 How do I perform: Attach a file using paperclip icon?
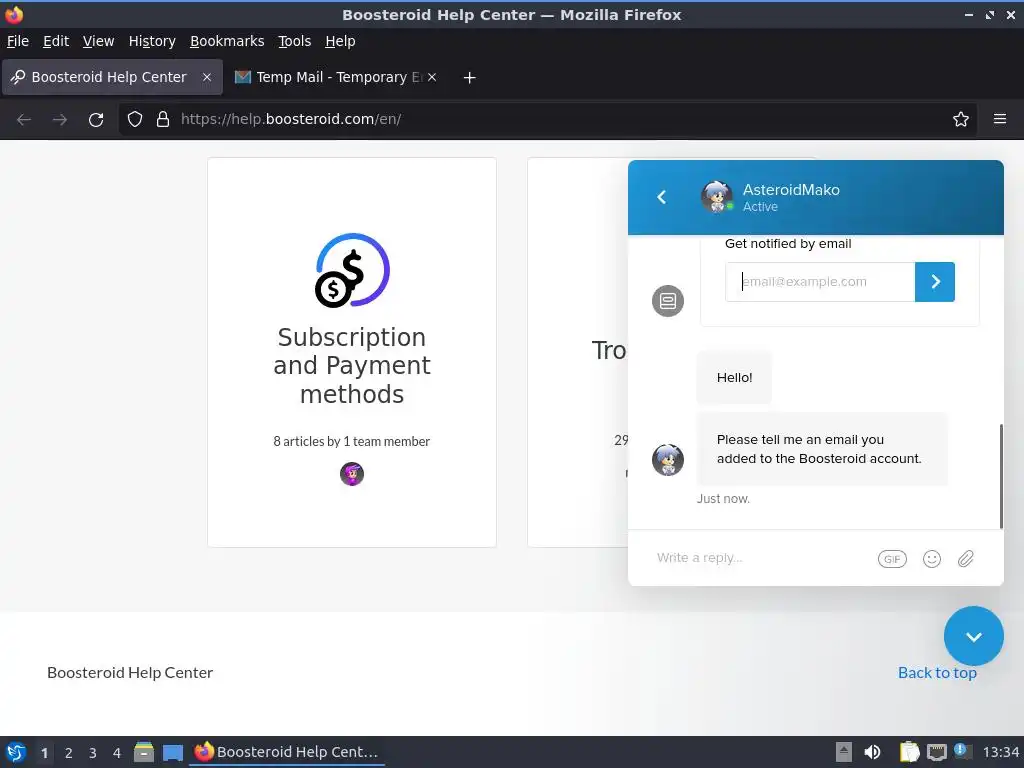click(966, 559)
